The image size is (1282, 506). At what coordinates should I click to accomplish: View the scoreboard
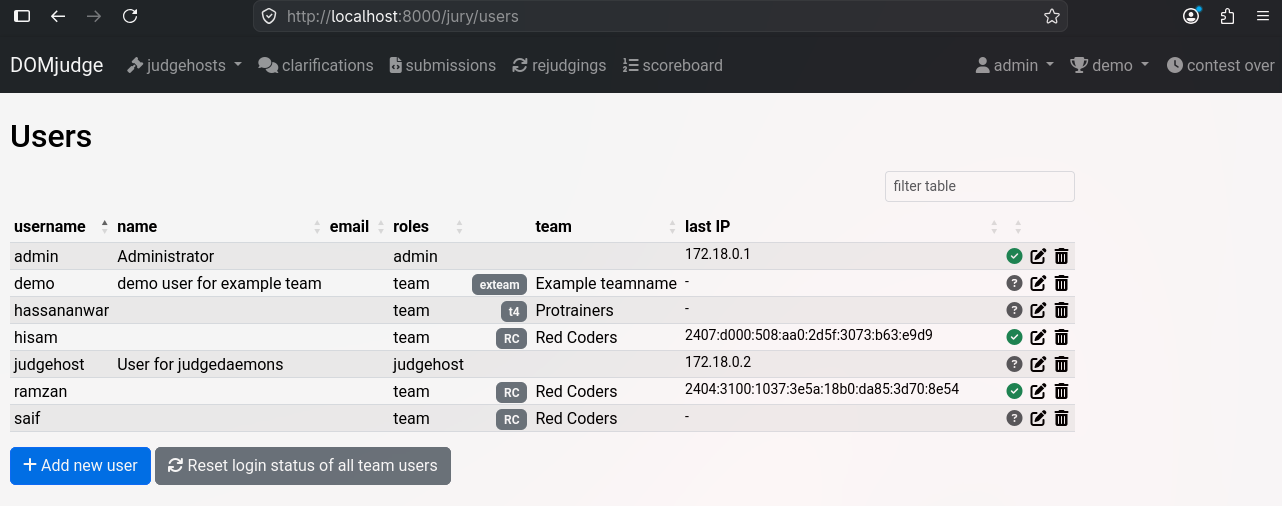coord(672,65)
